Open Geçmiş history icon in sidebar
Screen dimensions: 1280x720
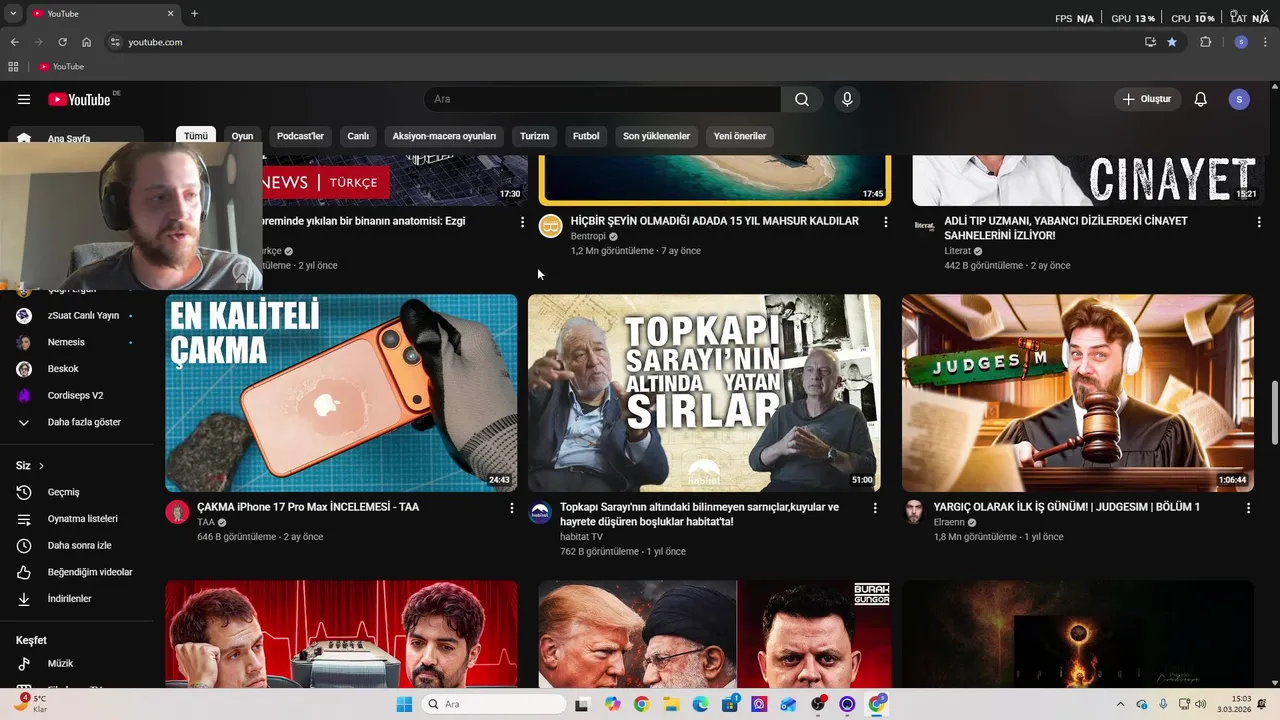pos(24,492)
